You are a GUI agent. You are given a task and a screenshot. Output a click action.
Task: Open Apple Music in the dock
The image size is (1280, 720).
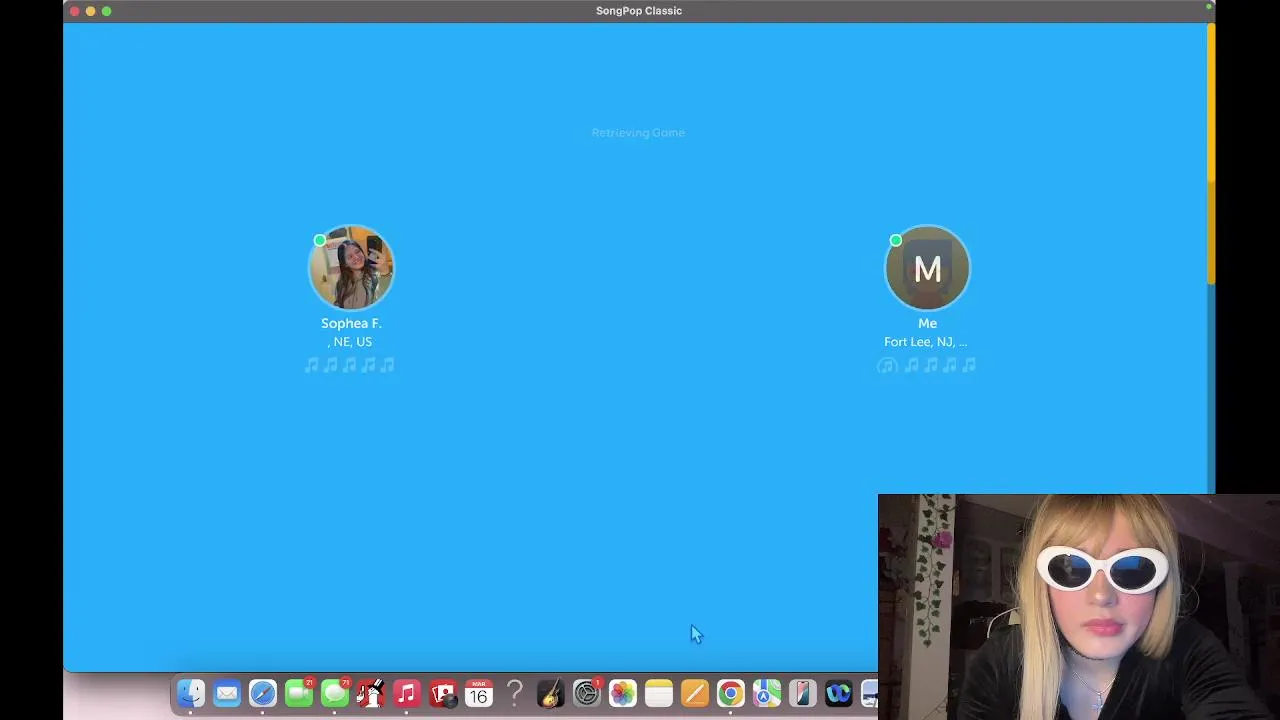tap(407, 693)
